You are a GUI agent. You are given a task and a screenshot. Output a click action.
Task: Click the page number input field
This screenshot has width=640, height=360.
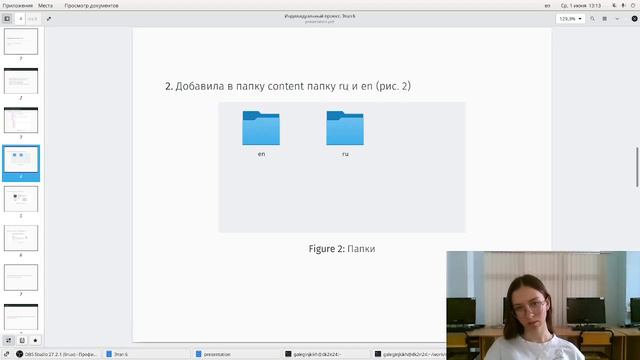click(20, 19)
